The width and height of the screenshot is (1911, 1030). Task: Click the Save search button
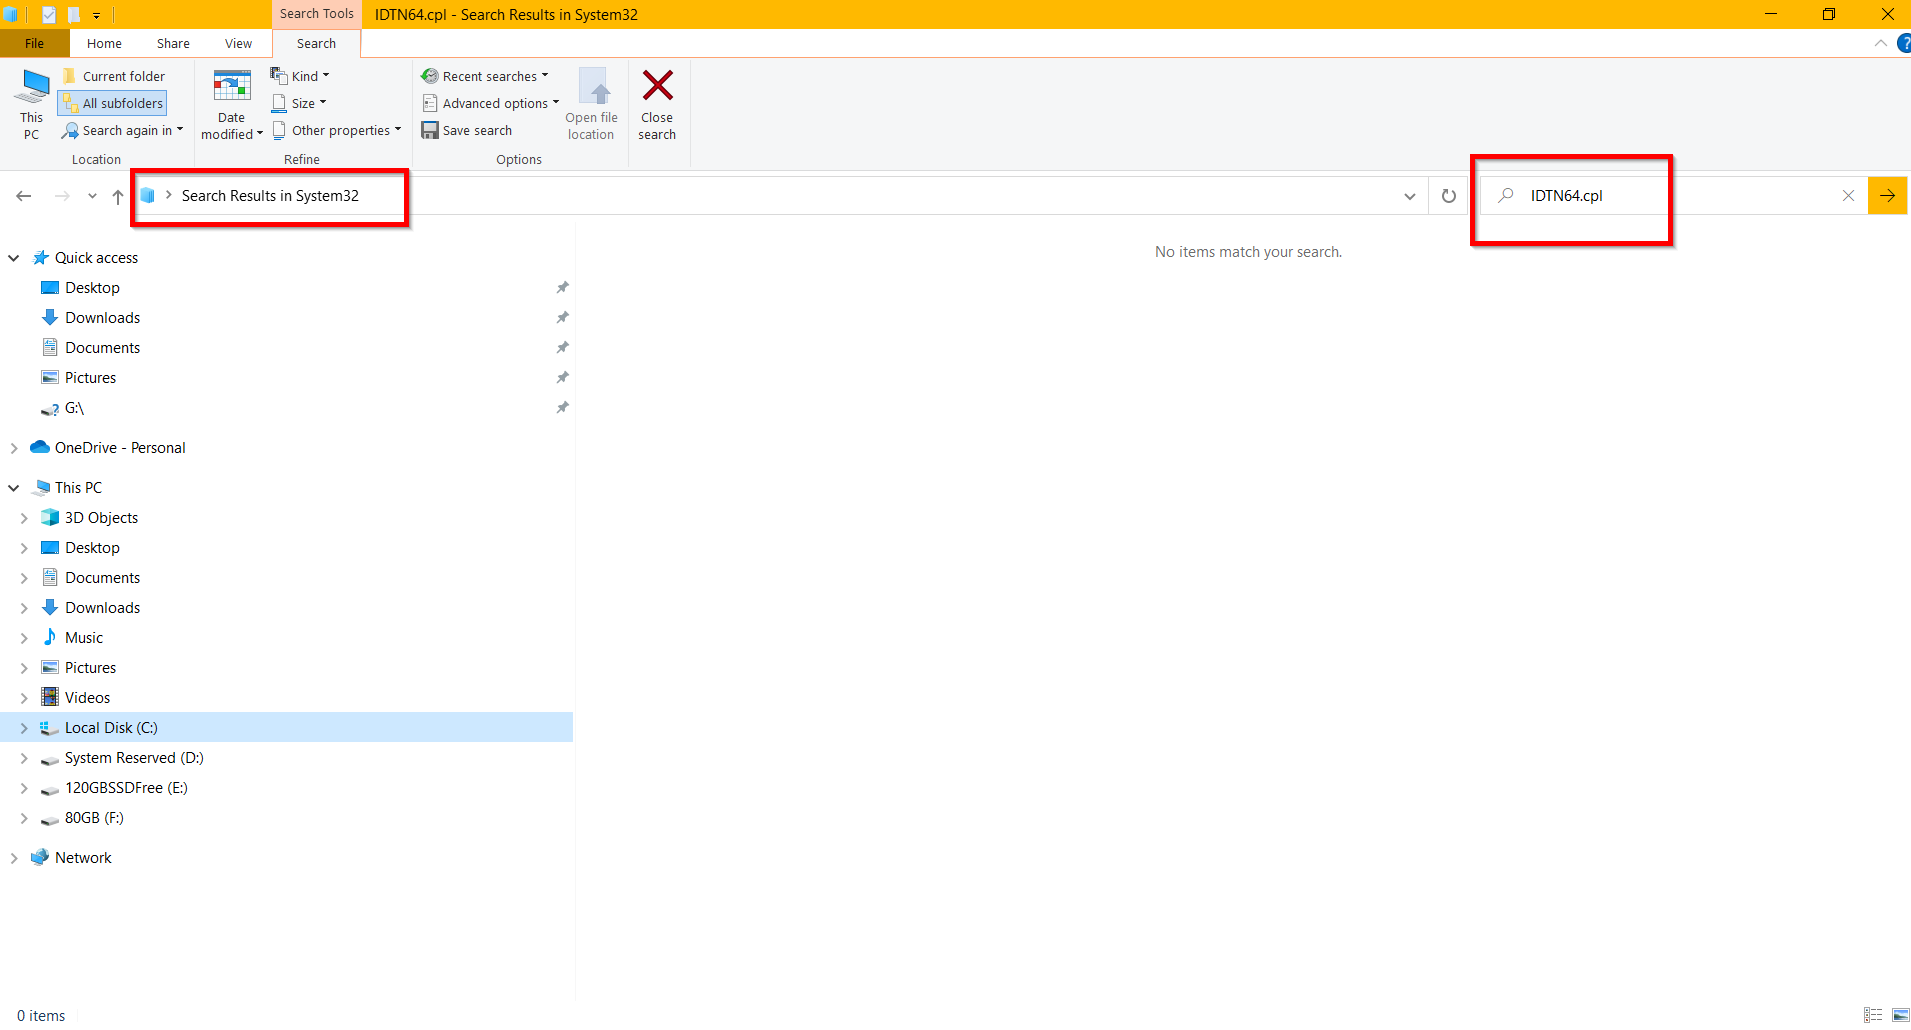[467, 130]
